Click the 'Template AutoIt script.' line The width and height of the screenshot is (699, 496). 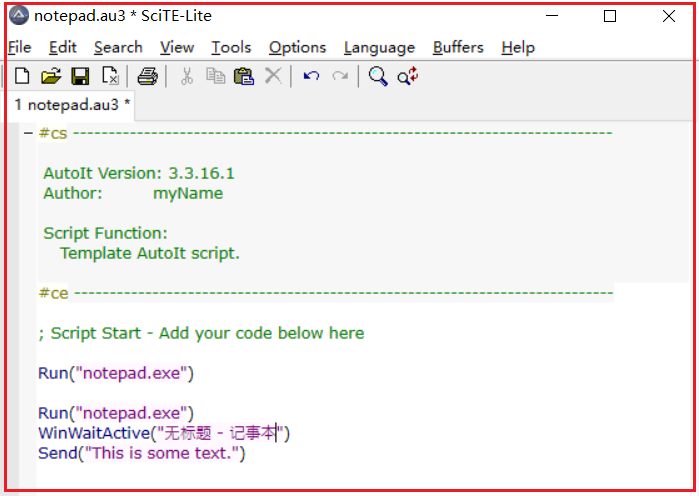pyautogui.click(x=150, y=254)
